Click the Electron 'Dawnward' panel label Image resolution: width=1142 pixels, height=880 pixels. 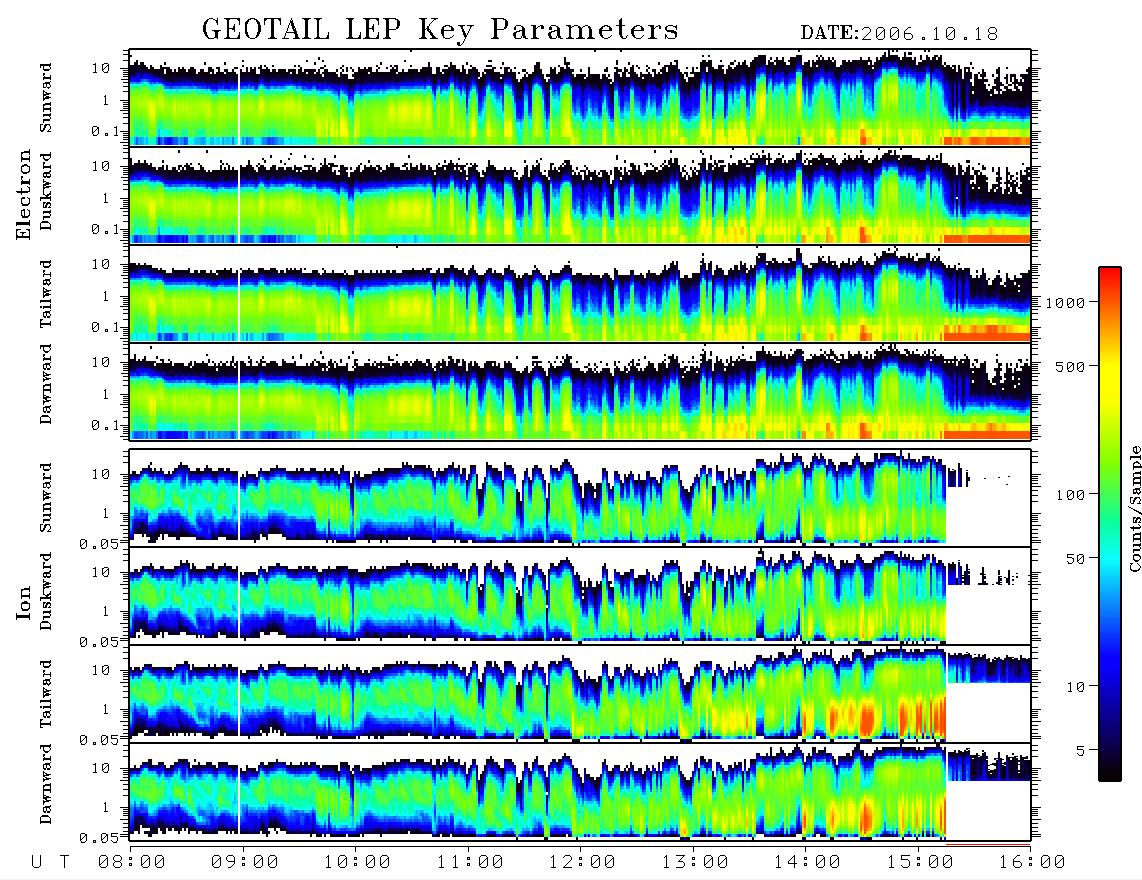pos(46,384)
